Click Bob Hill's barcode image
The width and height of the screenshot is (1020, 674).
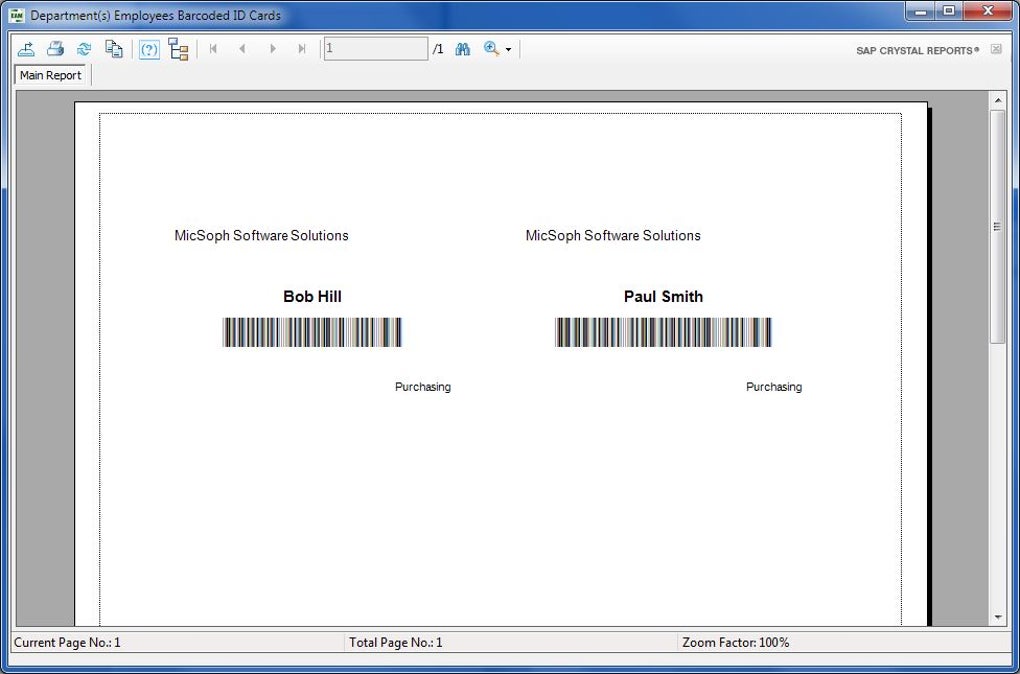312,333
